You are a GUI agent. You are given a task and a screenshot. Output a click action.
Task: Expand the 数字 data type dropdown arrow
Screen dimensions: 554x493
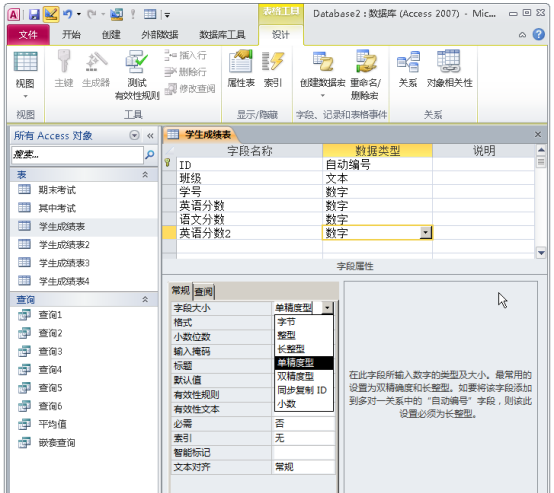426,233
